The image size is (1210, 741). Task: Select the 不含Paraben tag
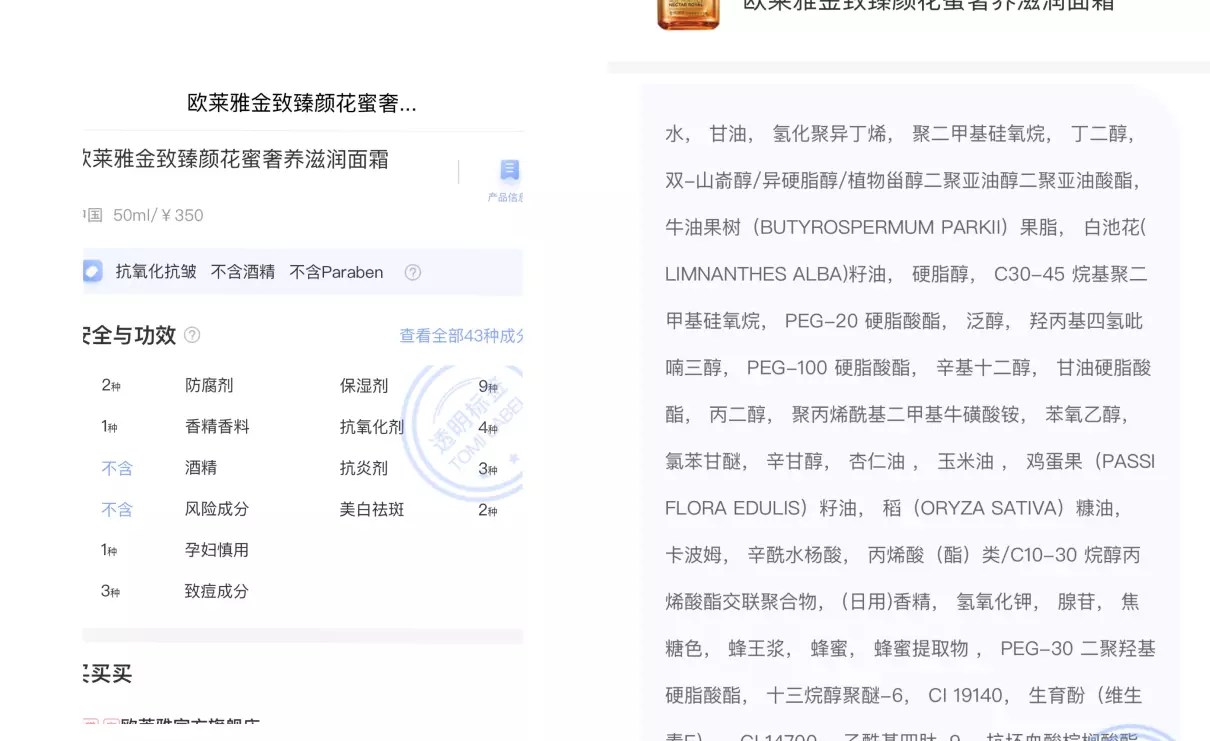pyautogui.click(x=336, y=272)
